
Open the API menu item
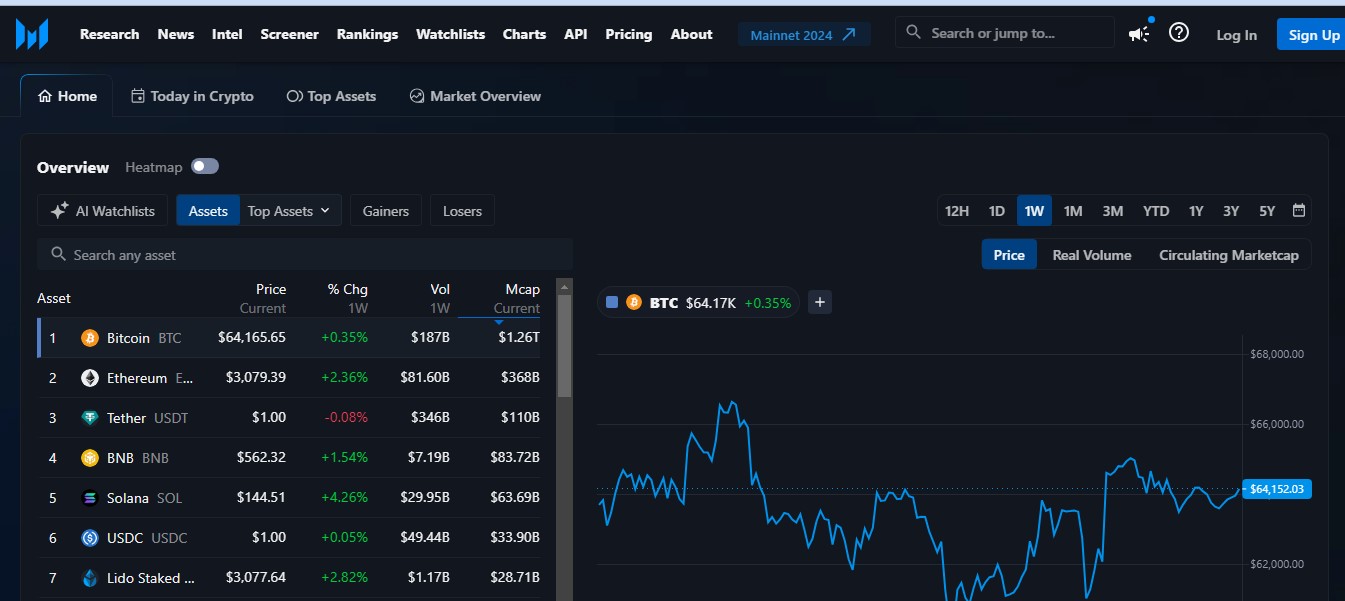[576, 34]
